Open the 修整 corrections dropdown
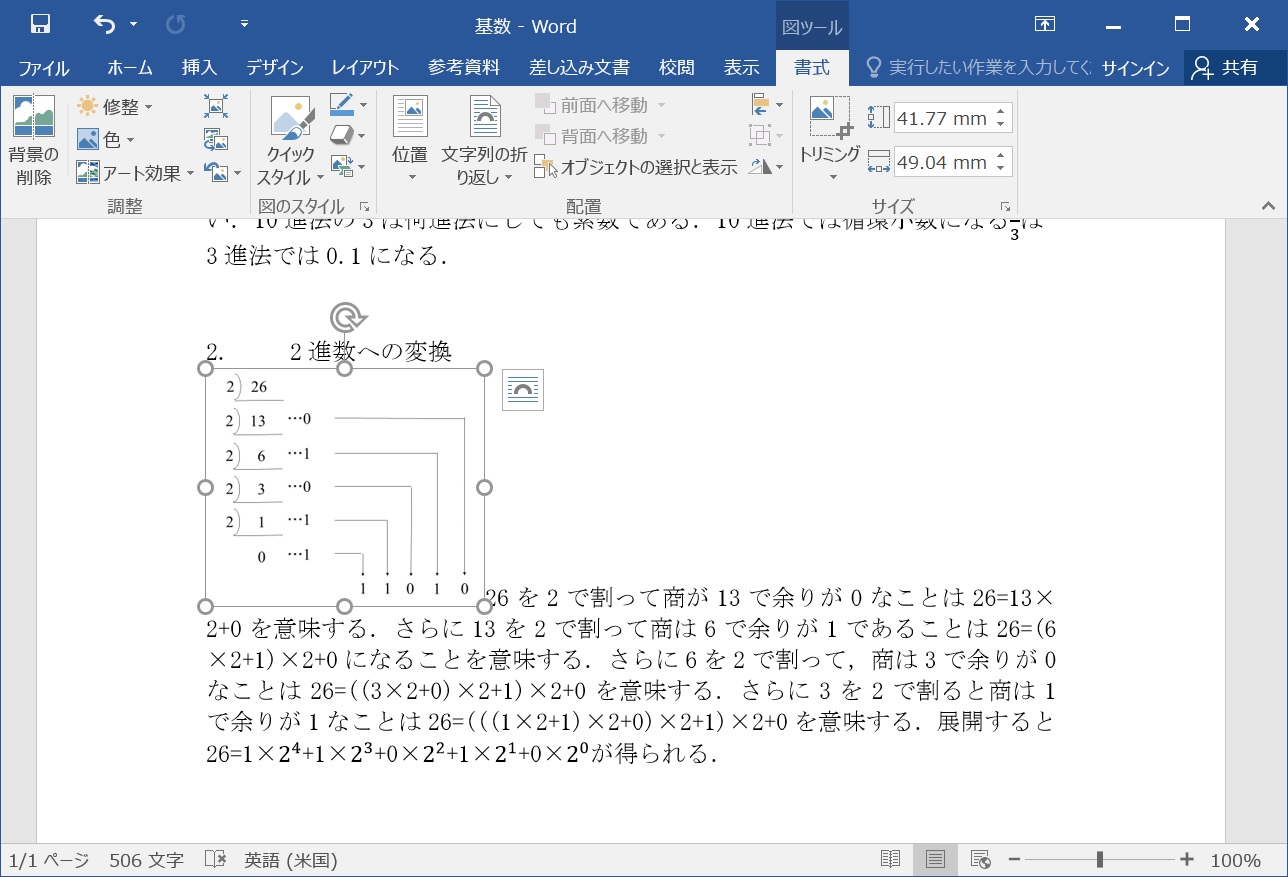The image size is (1288, 877). coord(115,106)
